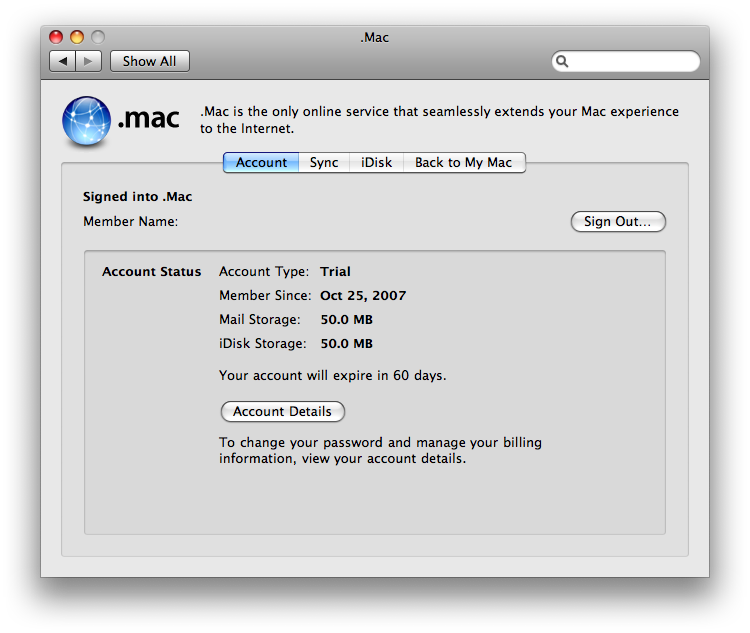The image size is (750, 633).
Task: Click the .Mac globe icon
Action: click(86, 121)
